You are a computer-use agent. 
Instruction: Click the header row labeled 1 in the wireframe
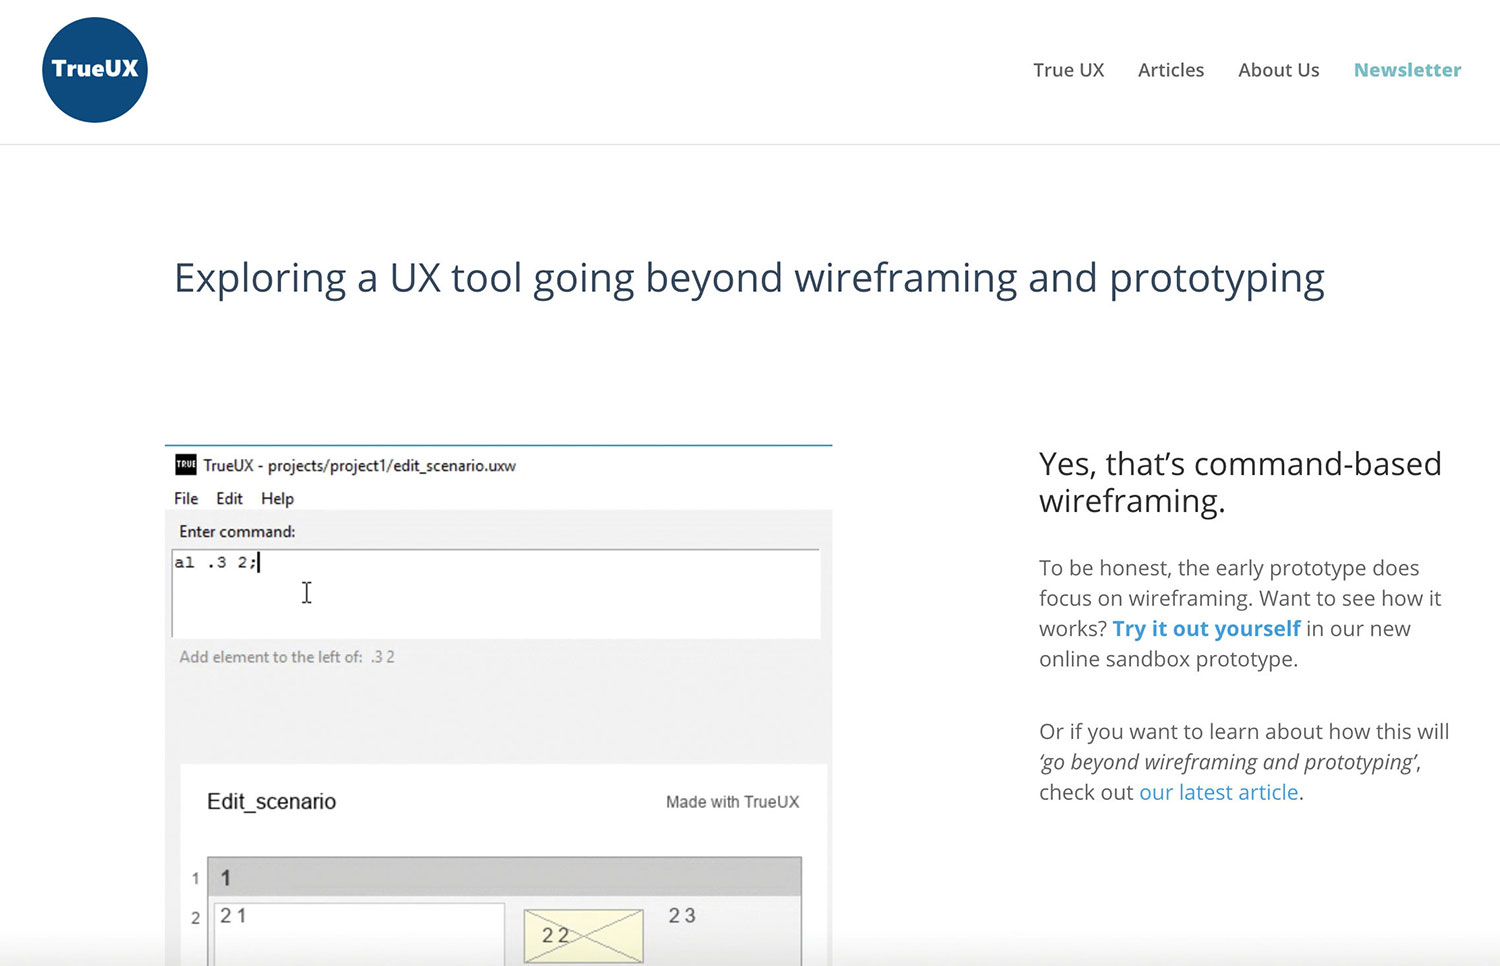503,878
